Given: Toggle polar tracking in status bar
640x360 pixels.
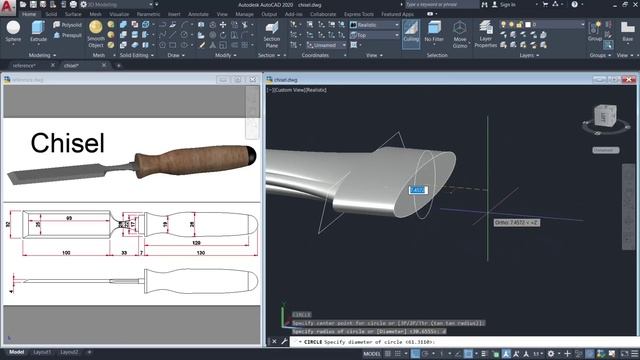Looking at the screenshot, I should [x=425, y=353].
